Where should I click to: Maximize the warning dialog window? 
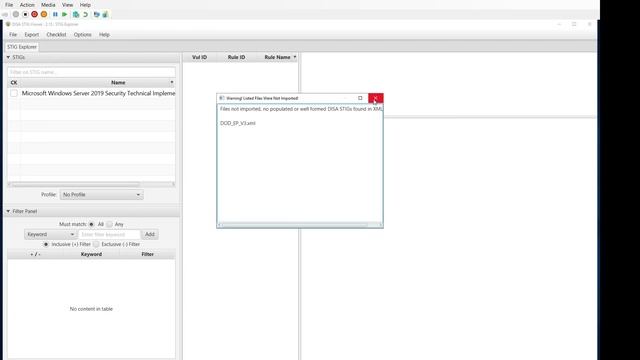360,98
